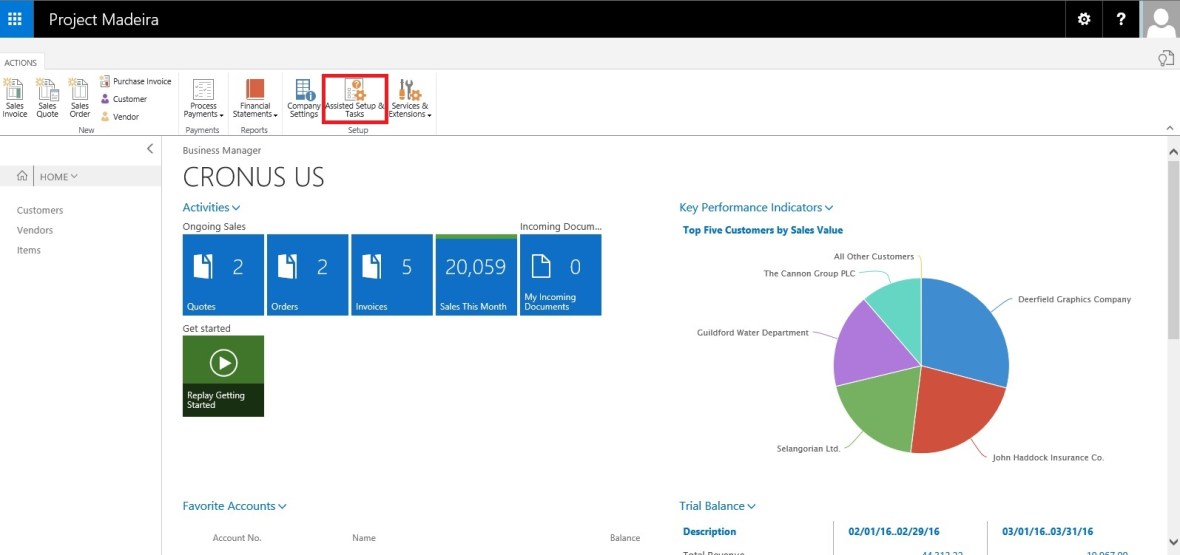Expand the Key Performance Indicators menu
Screen dimensions: 1180x555
click(x=756, y=208)
